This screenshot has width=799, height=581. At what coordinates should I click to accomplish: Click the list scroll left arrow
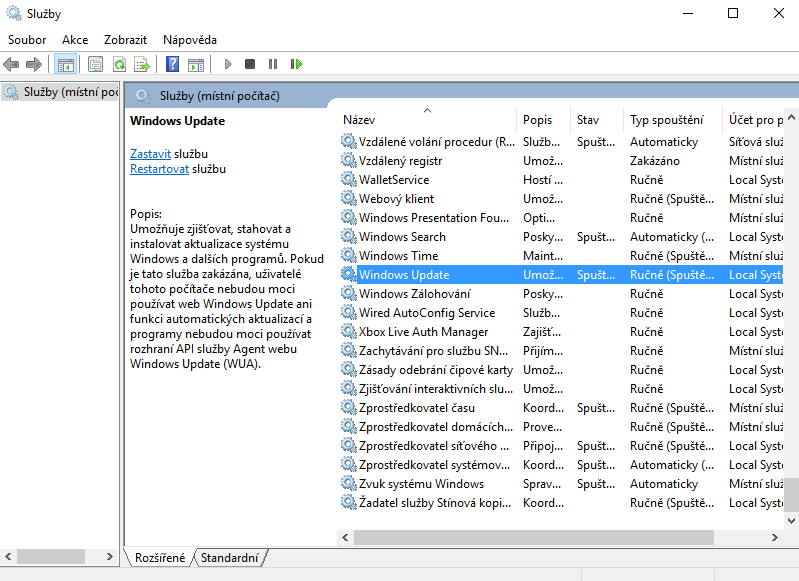tap(345, 537)
